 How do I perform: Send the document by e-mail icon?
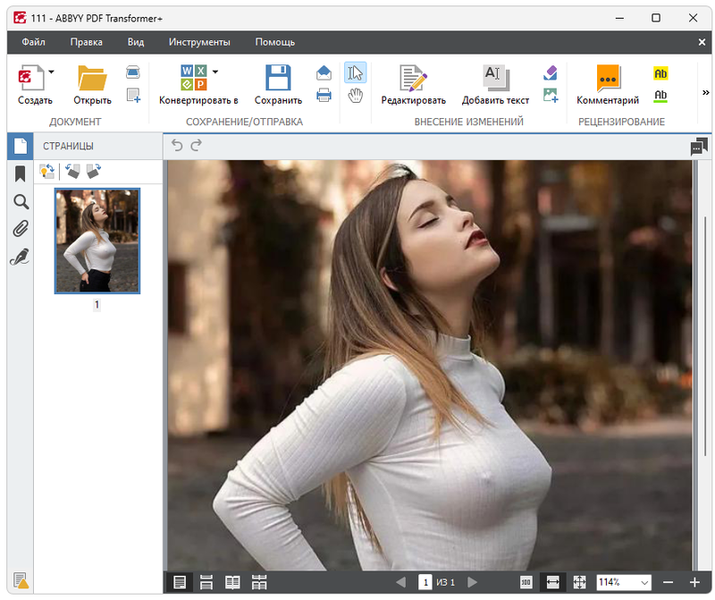[324, 72]
